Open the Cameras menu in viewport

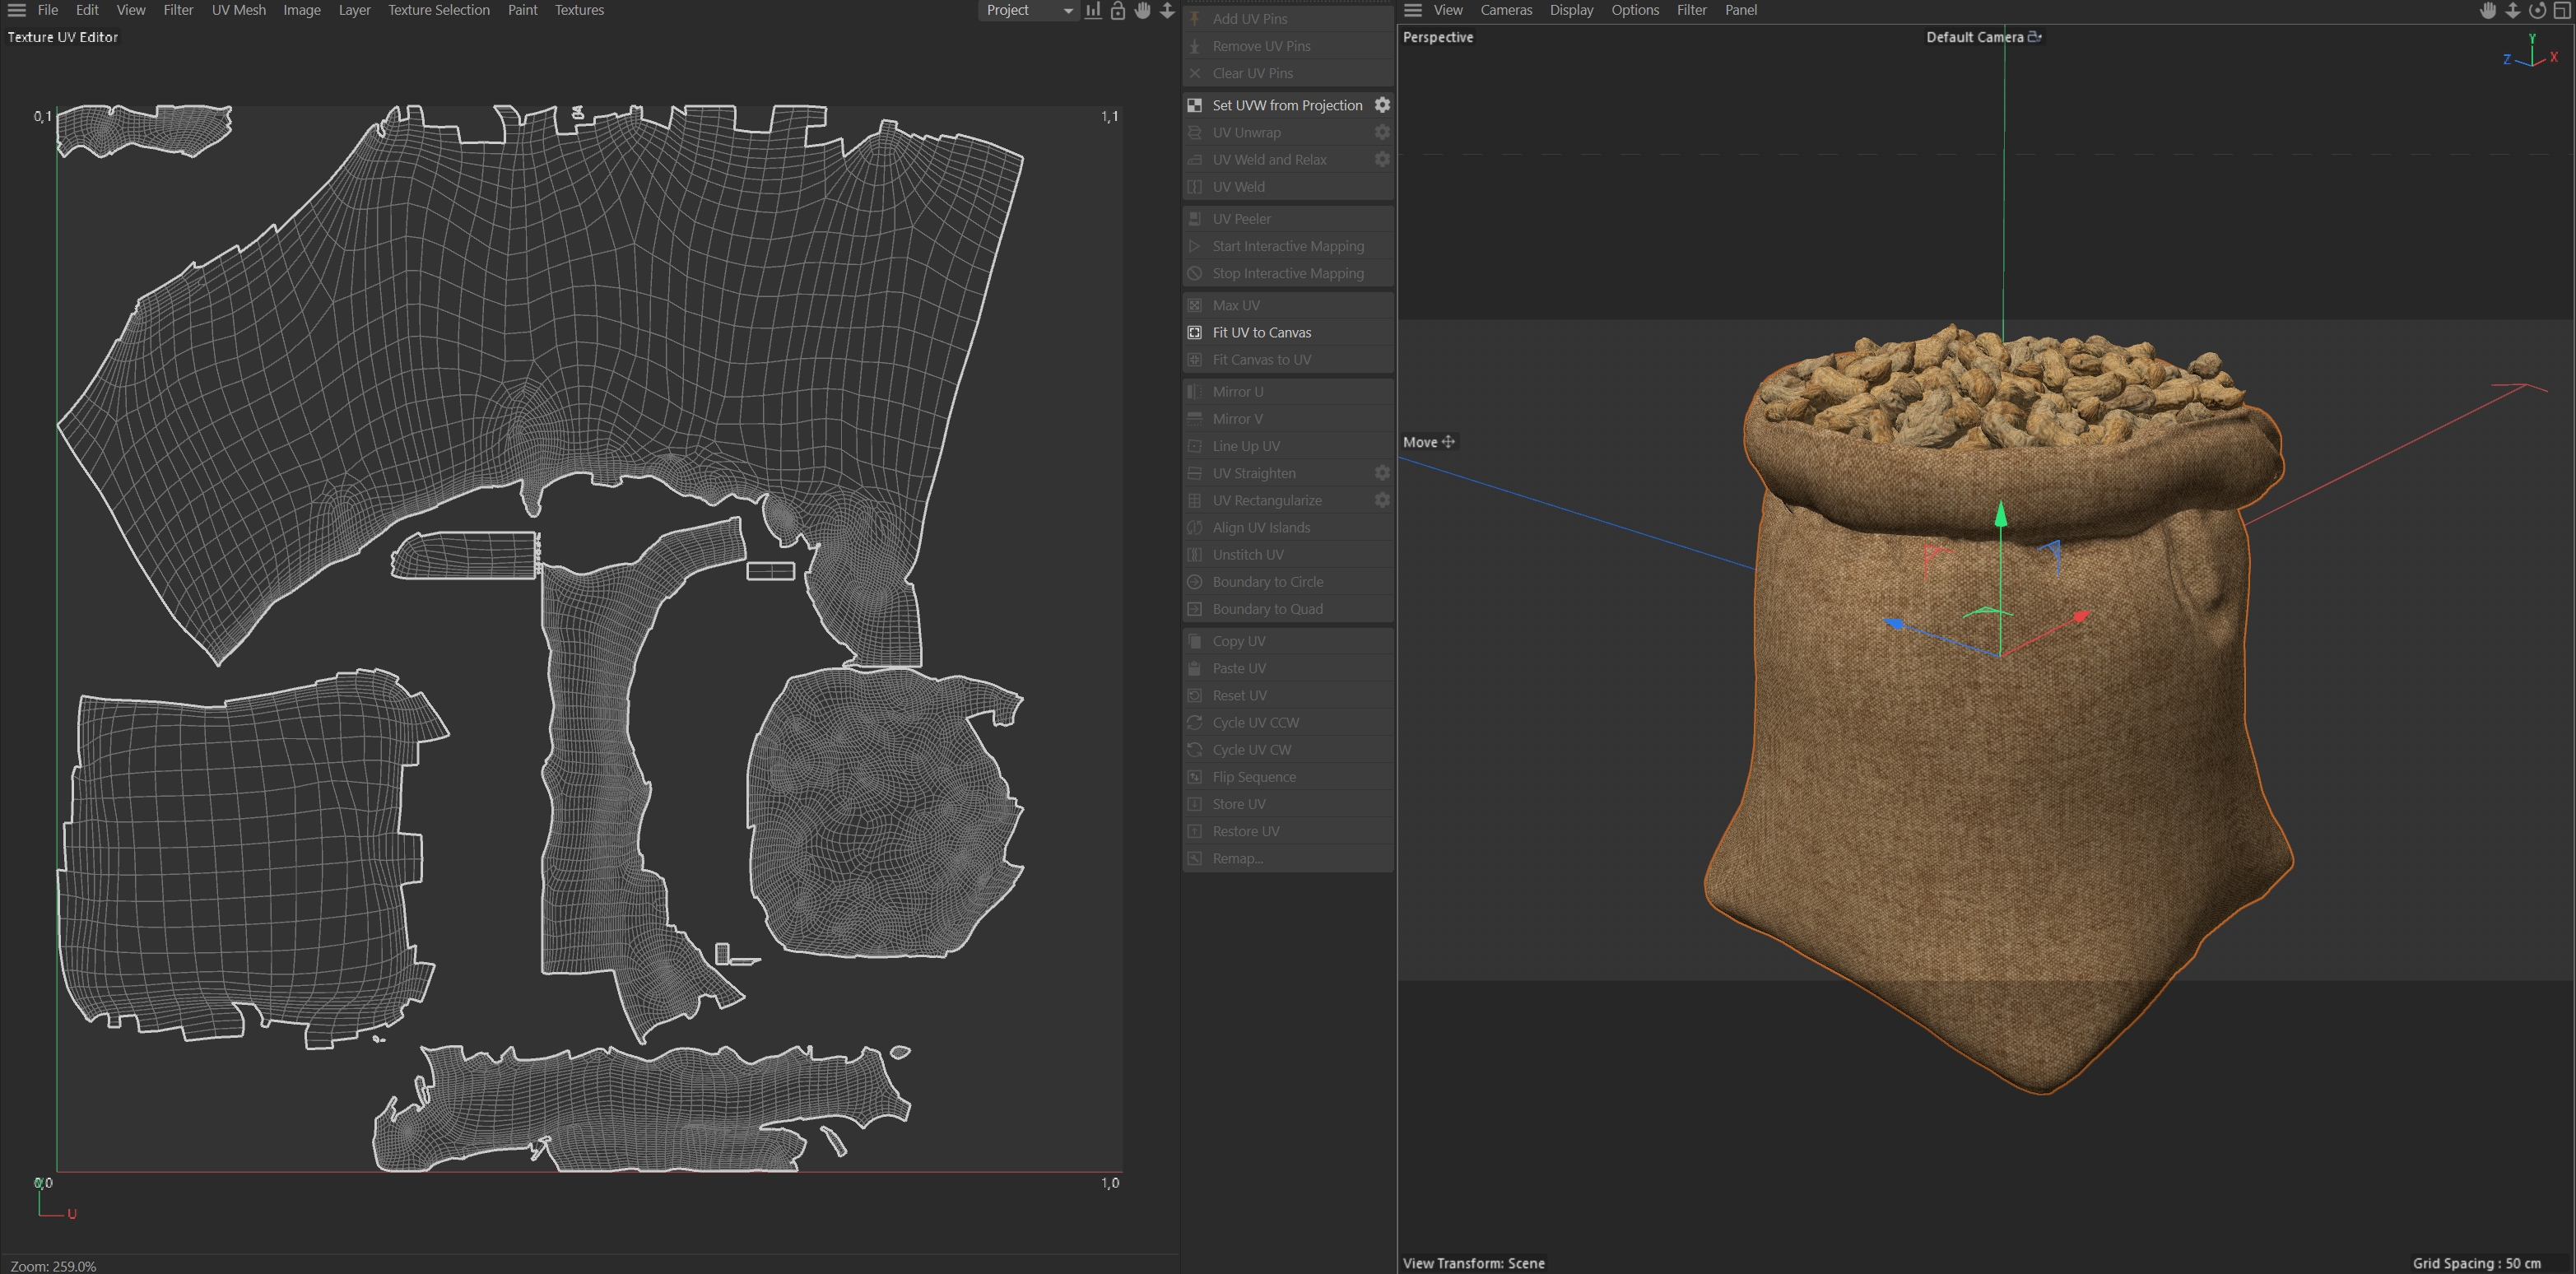pos(1505,10)
